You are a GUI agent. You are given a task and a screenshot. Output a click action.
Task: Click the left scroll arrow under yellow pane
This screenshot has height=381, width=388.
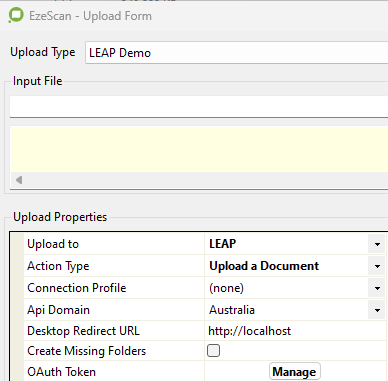(x=19, y=180)
